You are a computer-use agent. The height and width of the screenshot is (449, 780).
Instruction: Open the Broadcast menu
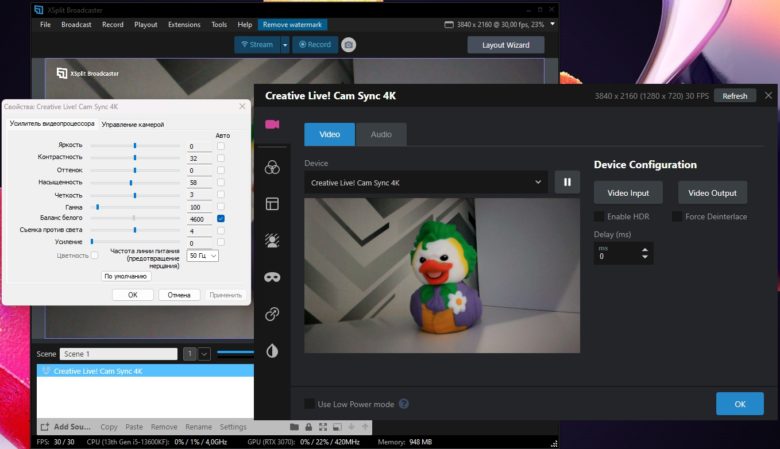tap(76, 24)
